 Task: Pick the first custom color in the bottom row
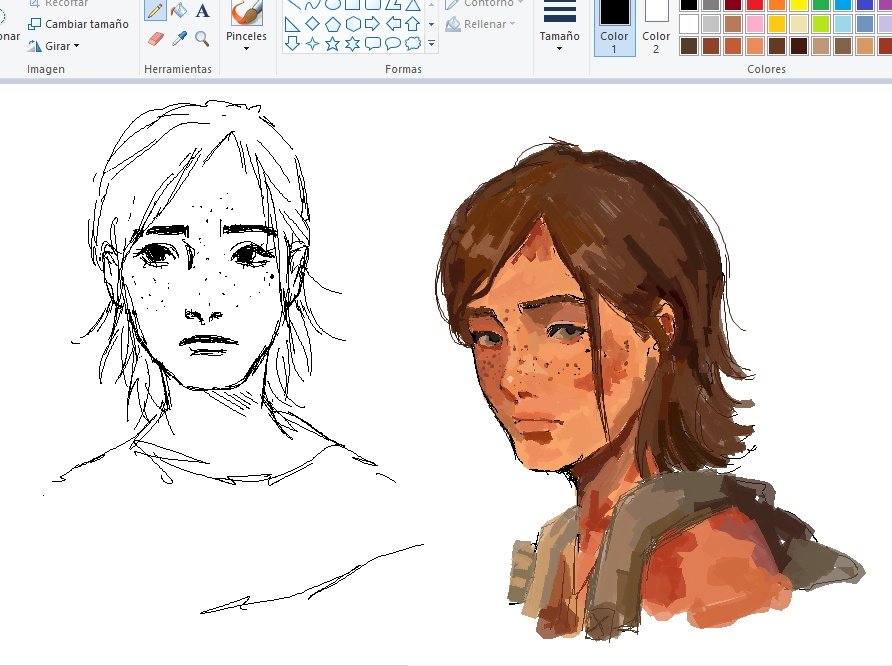point(689,45)
